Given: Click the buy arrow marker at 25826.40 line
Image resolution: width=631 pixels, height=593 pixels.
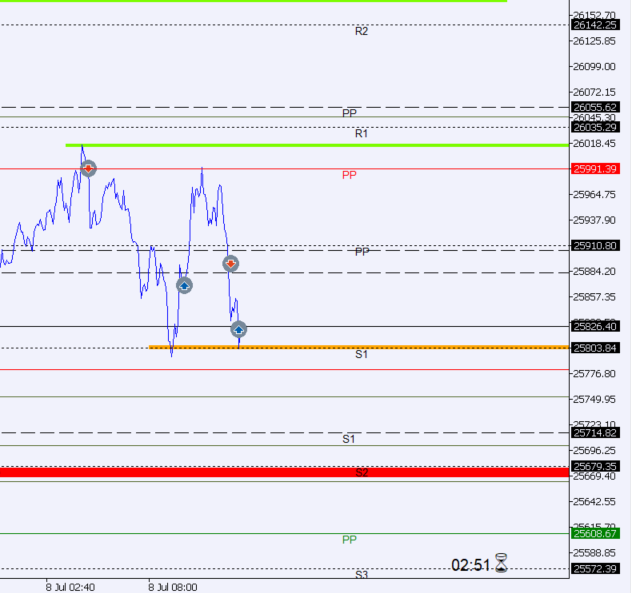Looking at the screenshot, I should [x=239, y=329].
